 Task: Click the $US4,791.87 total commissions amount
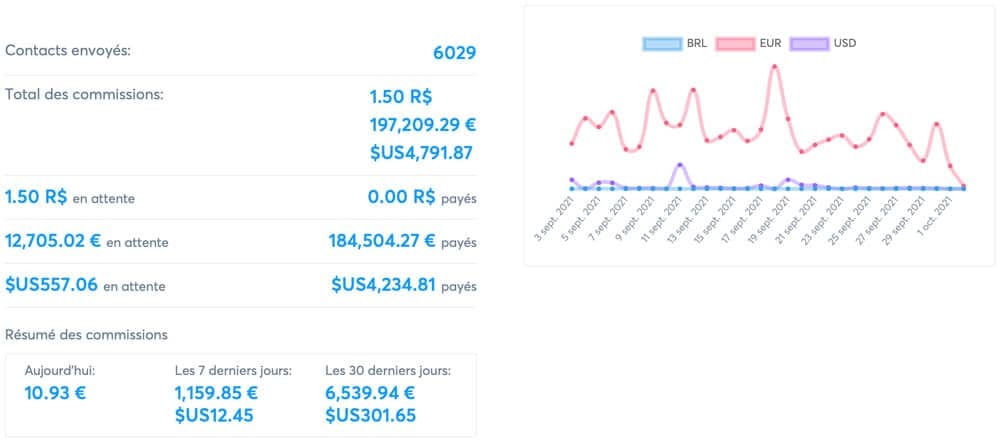point(421,153)
